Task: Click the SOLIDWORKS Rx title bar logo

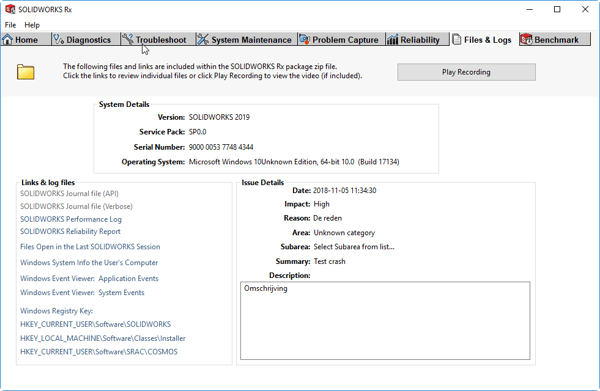Action: (x=10, y=9)
